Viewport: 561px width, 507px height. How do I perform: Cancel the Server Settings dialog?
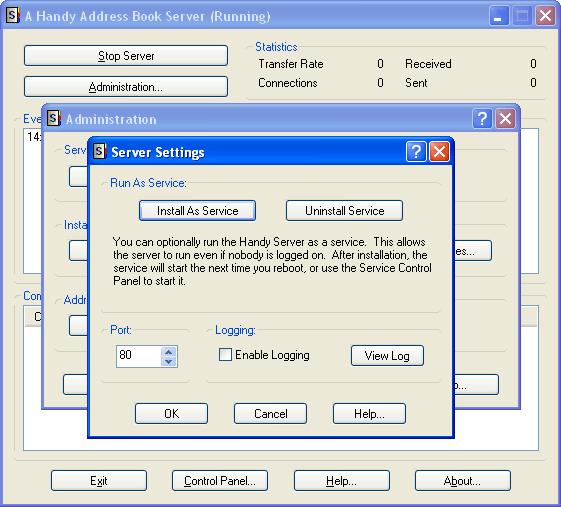[x=270, y=414]
